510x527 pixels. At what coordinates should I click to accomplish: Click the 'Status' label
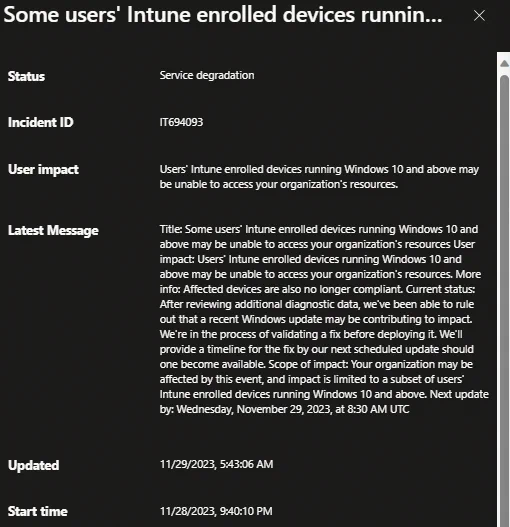(26, 76)
